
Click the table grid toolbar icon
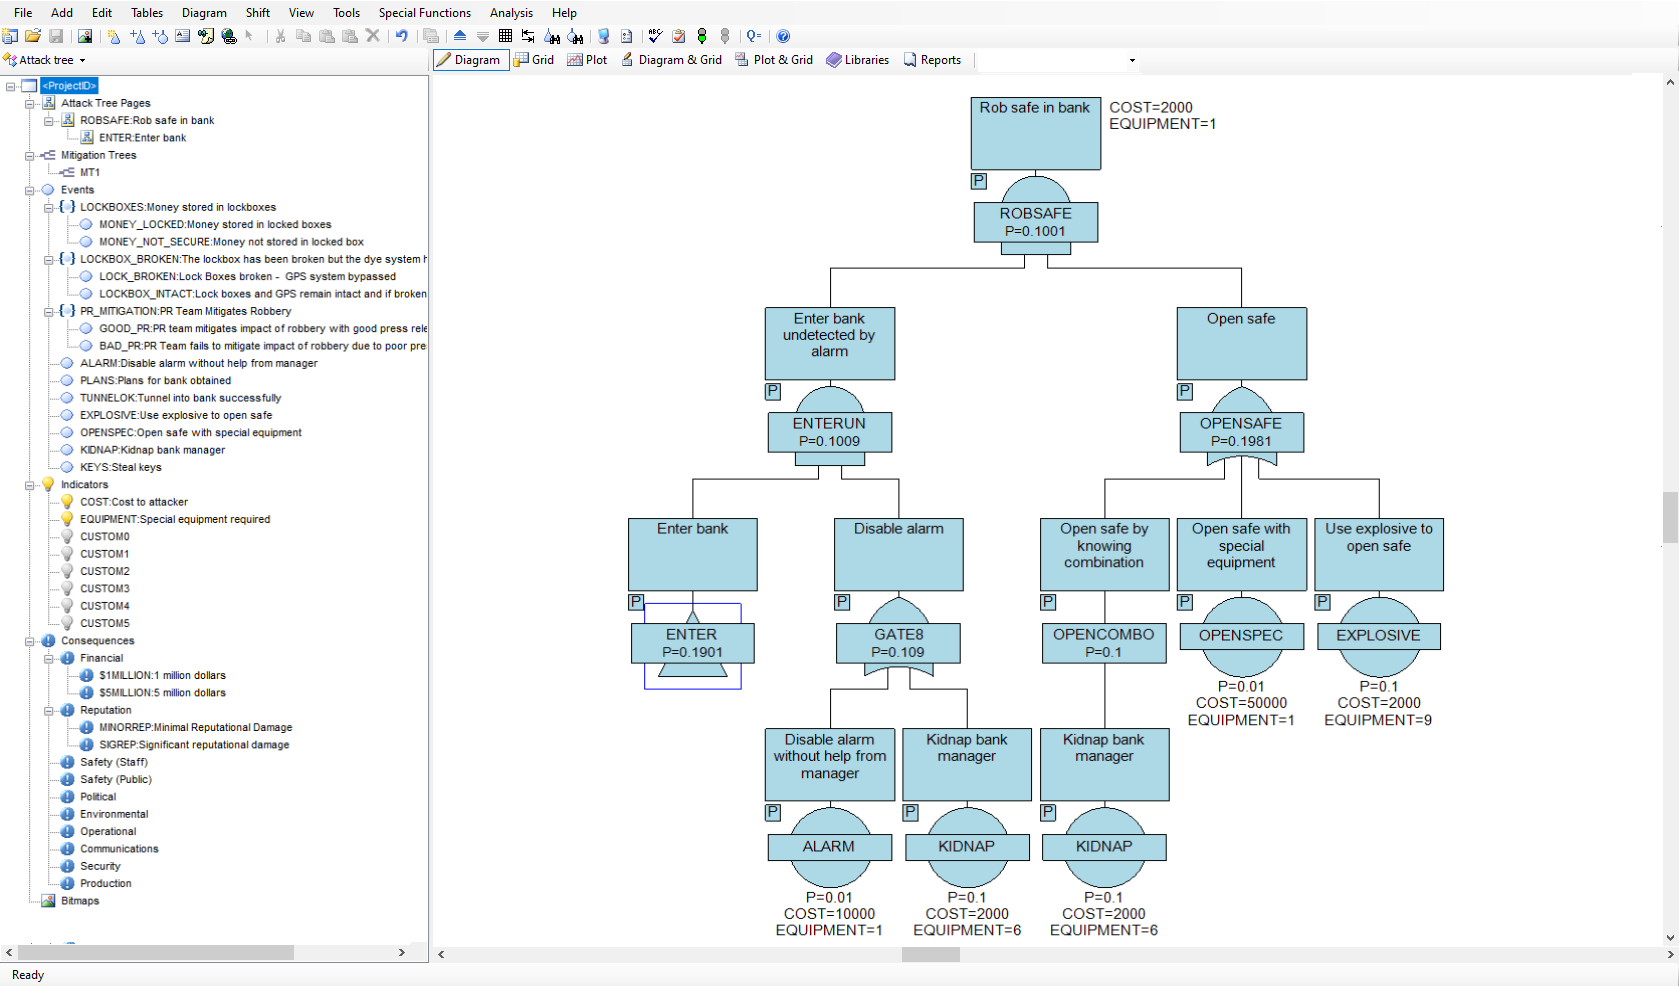(x=505, y=36)
